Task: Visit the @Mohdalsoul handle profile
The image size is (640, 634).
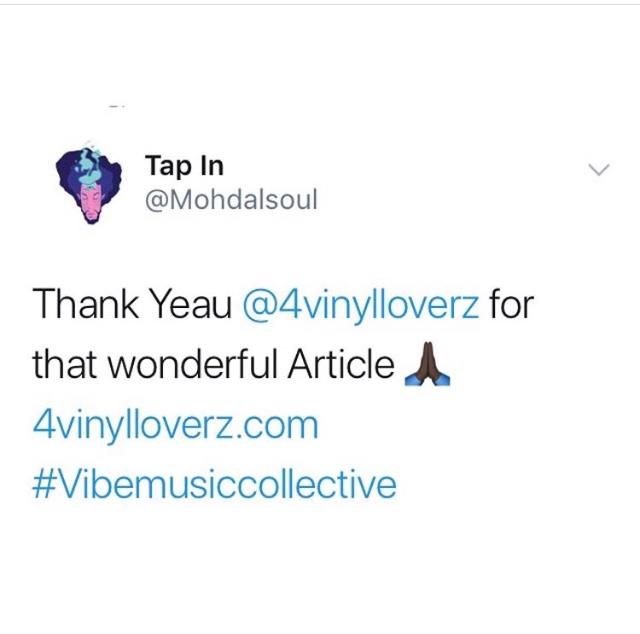Action: point(231,200)
